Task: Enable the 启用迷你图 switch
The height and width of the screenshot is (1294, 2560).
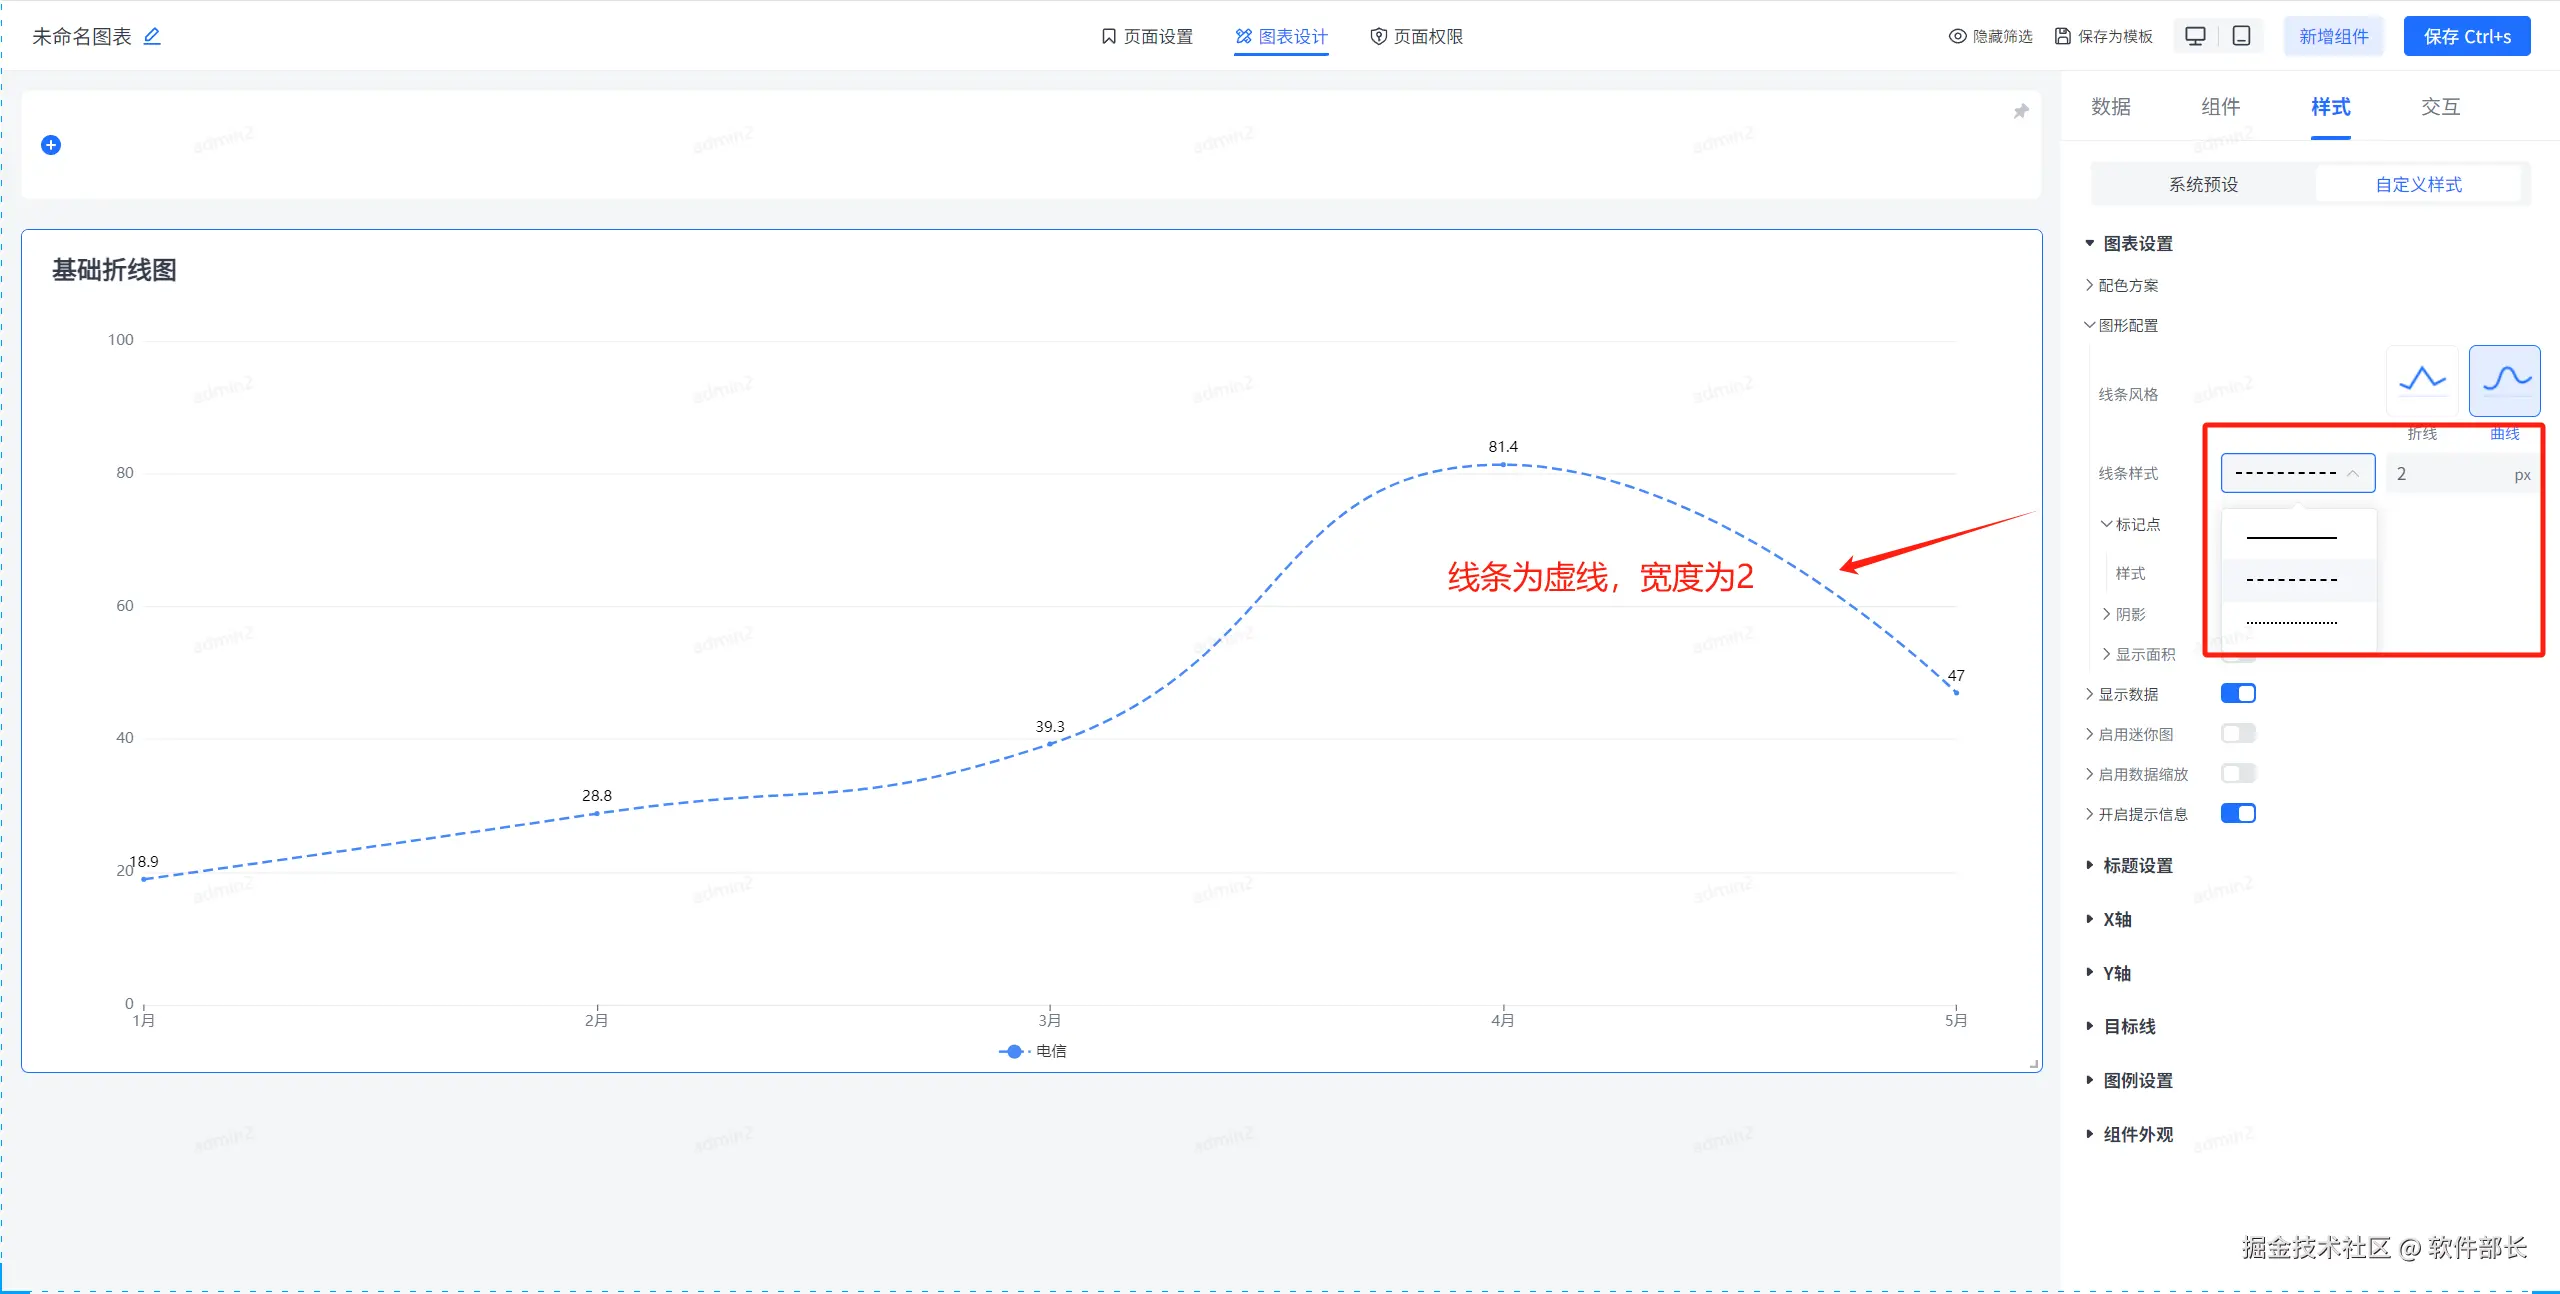Action: pos(2238,733)
